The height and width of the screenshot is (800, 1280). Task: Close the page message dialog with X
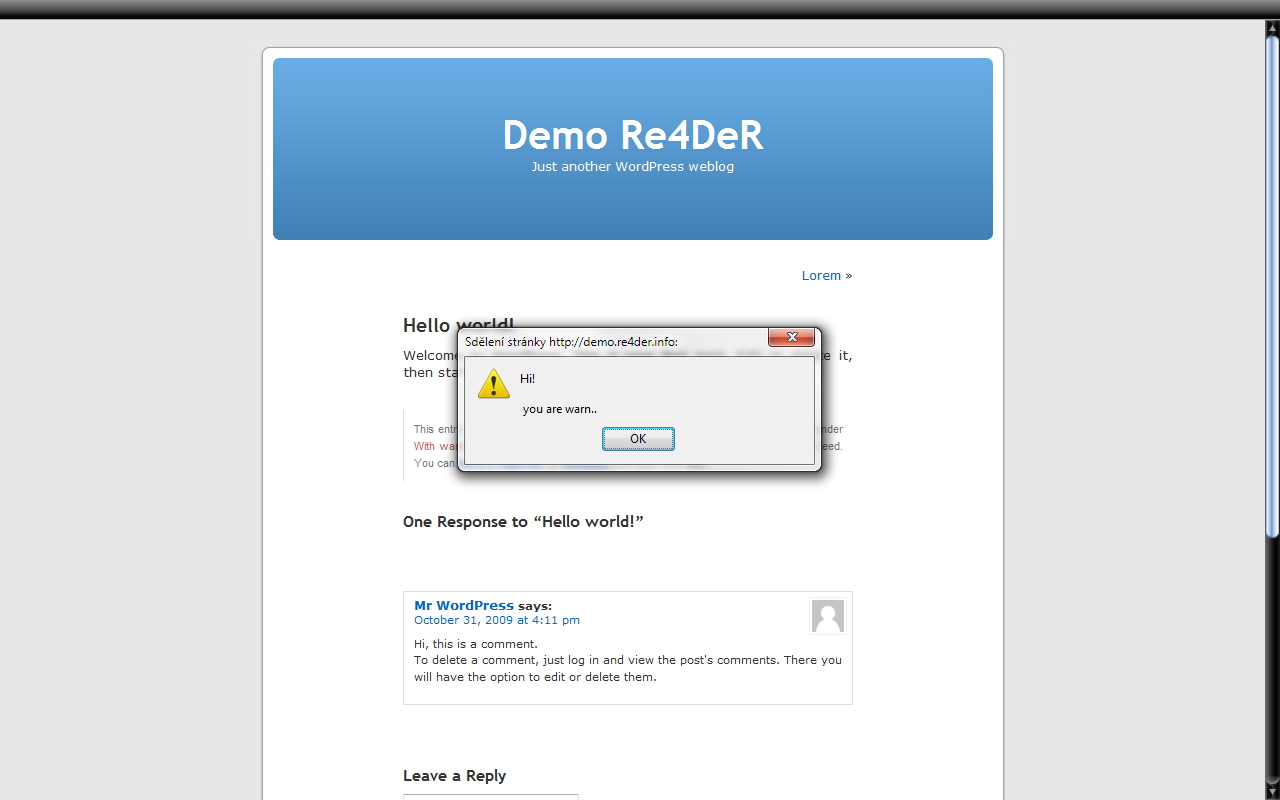click(x=791, y=338)
